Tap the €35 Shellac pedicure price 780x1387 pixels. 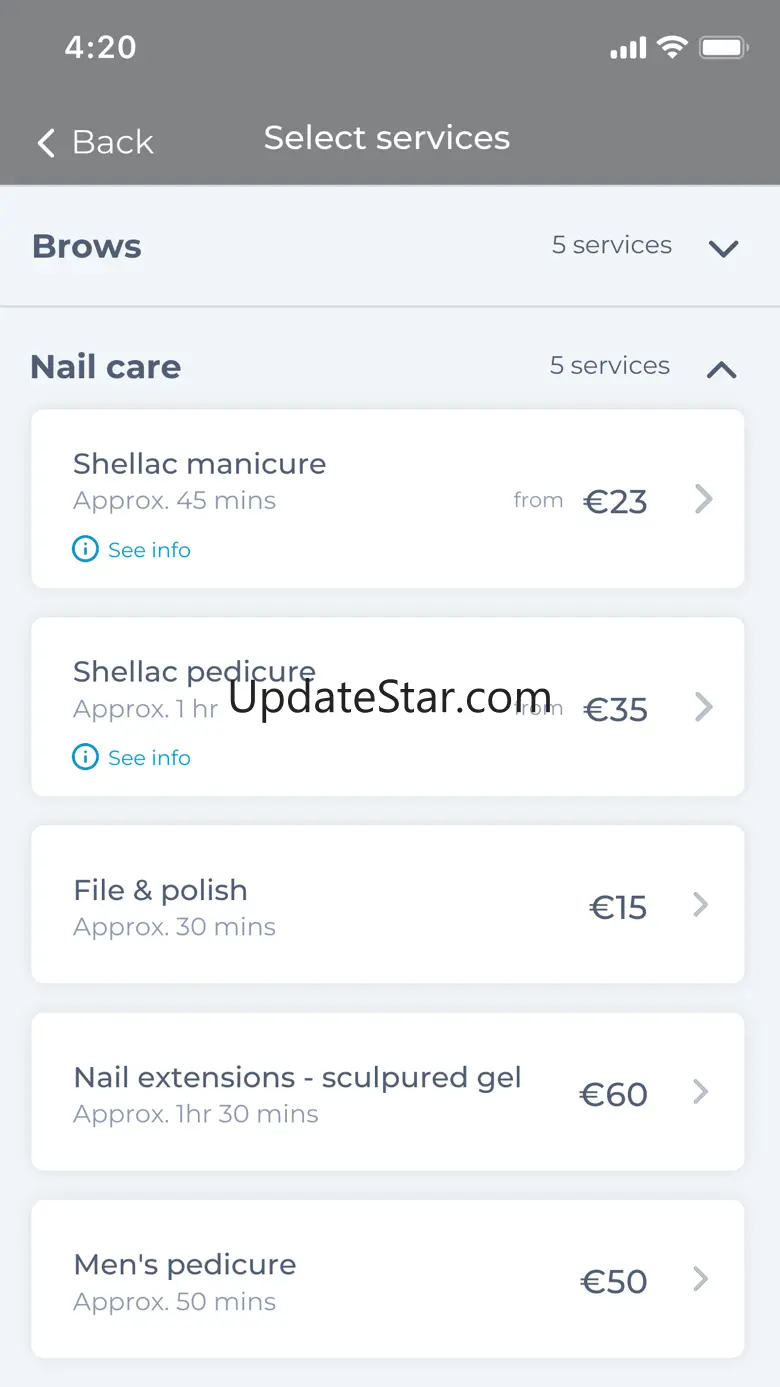[x=616, y=710]
